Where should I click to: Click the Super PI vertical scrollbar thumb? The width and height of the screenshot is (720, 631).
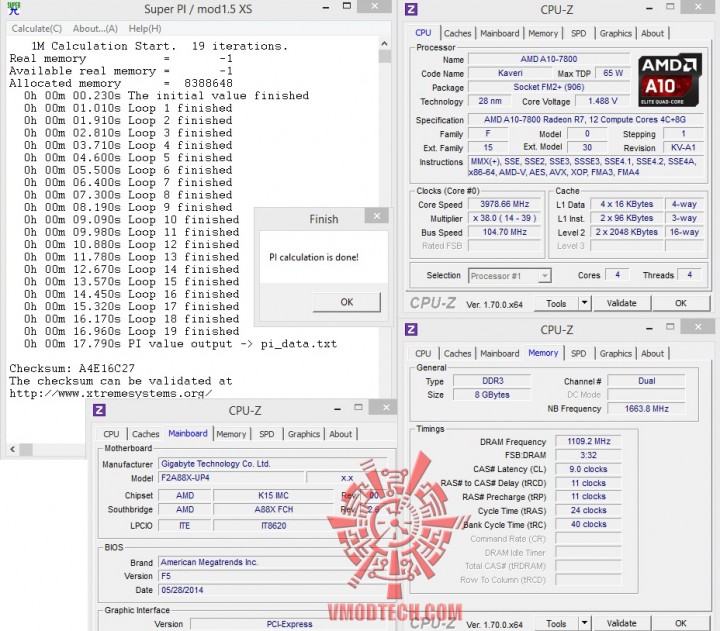point(384,56)
